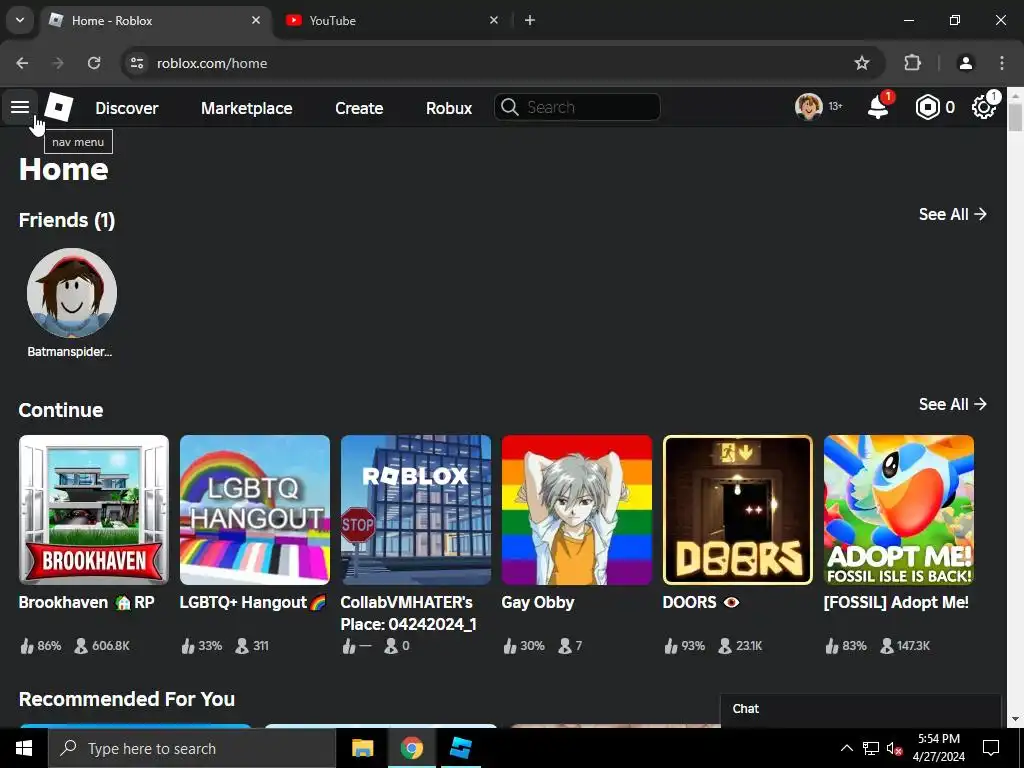Open the Chrome profile icon

[x=965, y=63]
